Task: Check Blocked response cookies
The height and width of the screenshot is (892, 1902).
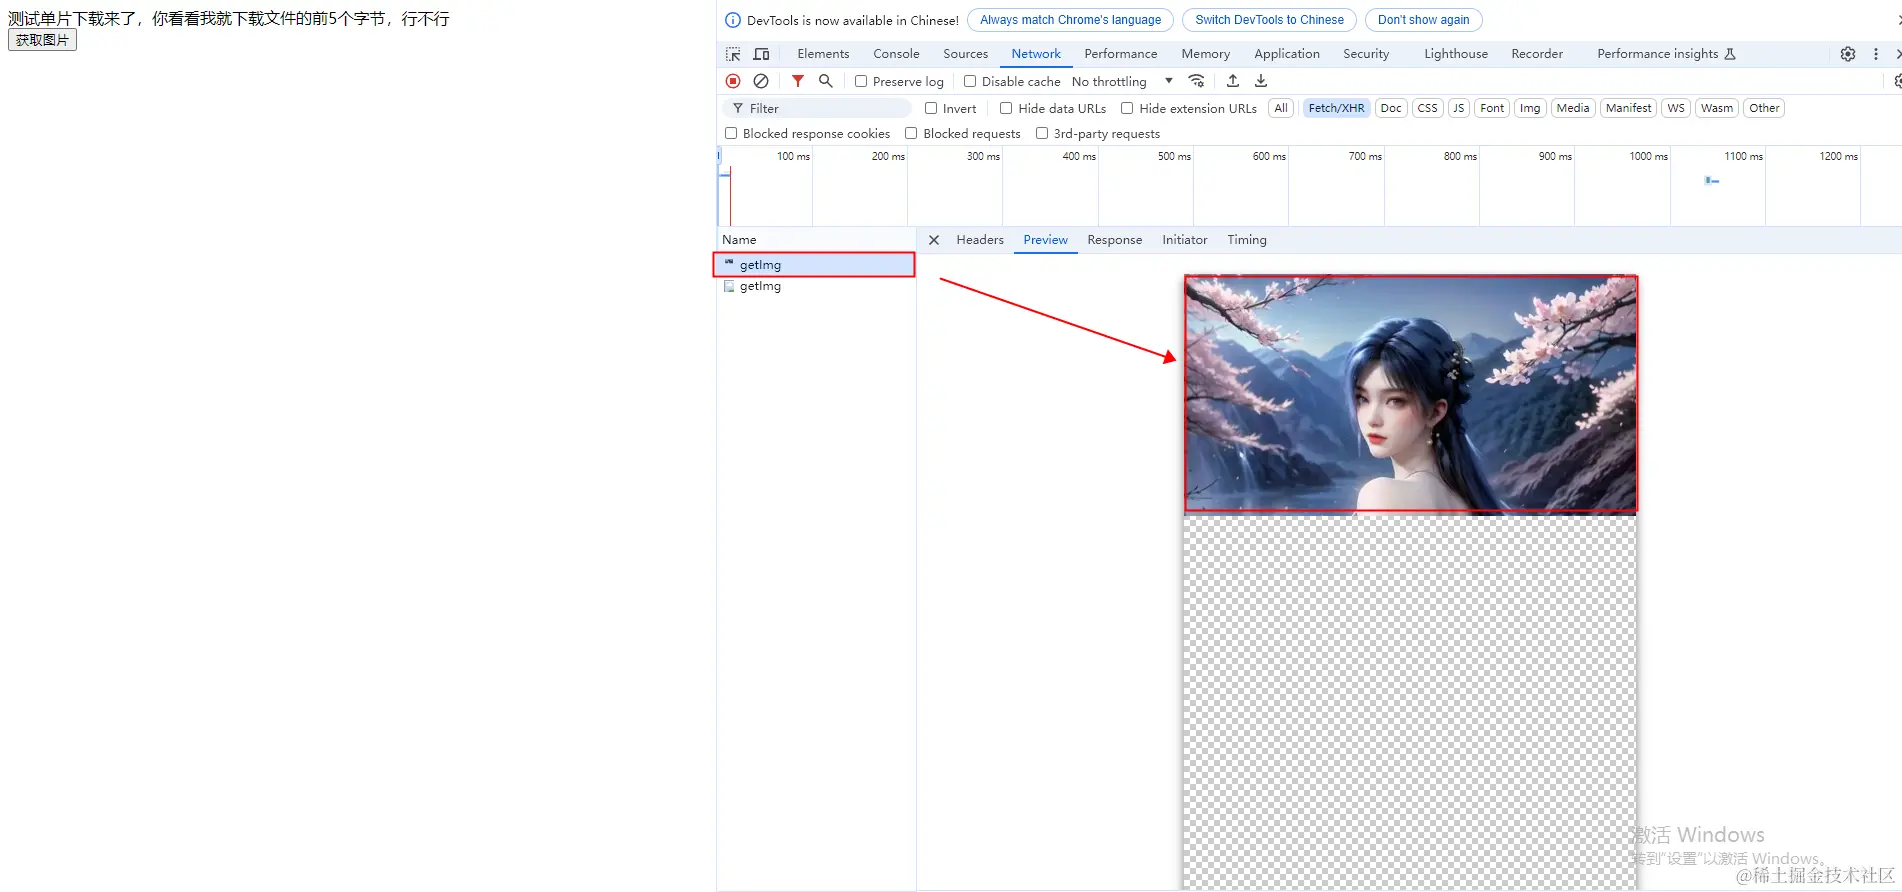Action: point(731,133)
